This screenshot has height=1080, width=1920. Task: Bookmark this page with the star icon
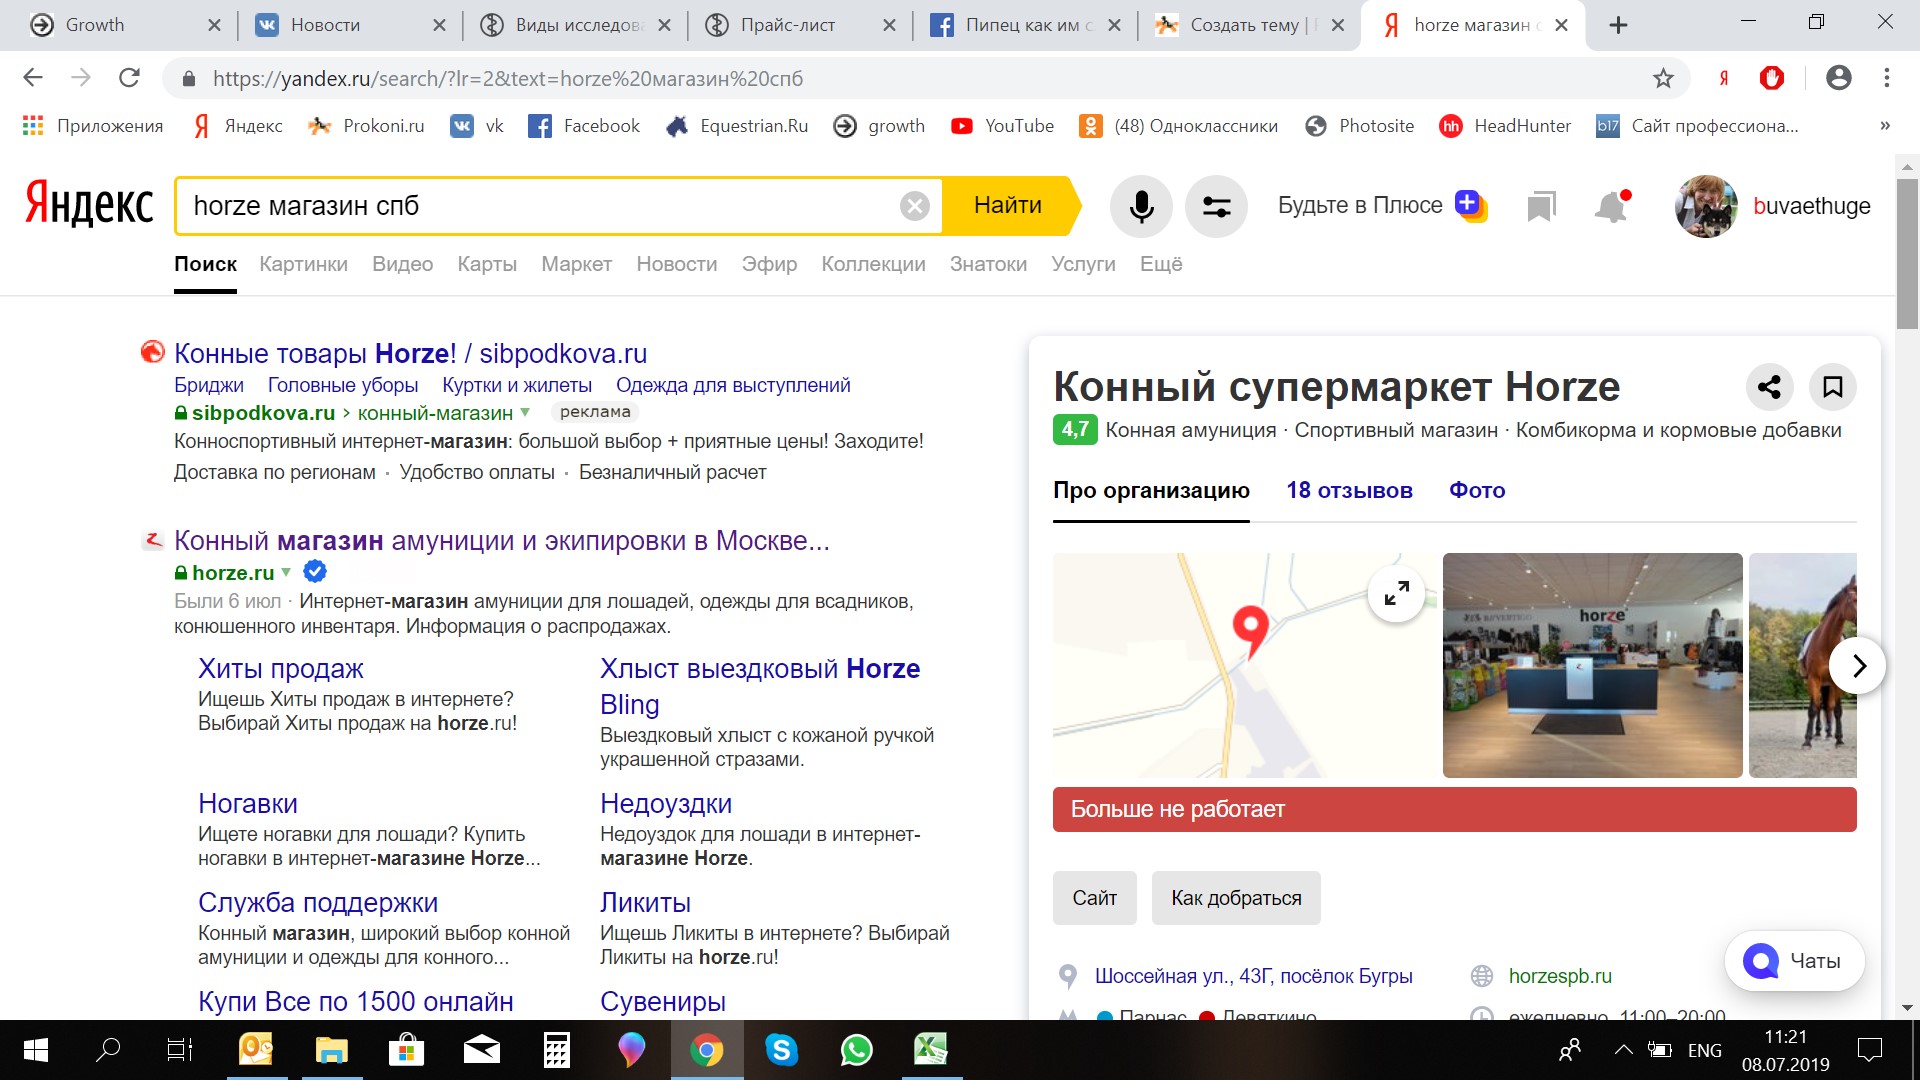tap(1663, 78)
